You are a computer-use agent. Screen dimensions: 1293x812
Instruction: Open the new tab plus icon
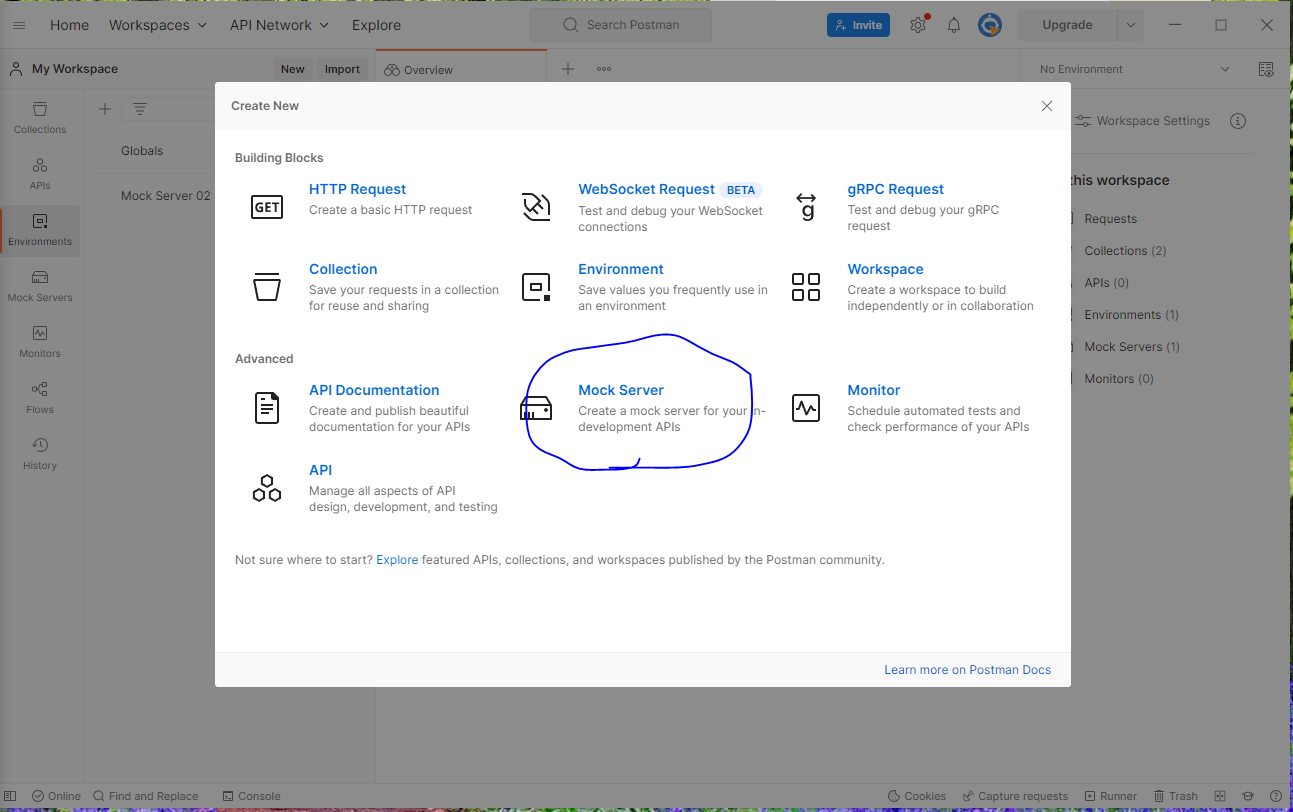[568, 69]
